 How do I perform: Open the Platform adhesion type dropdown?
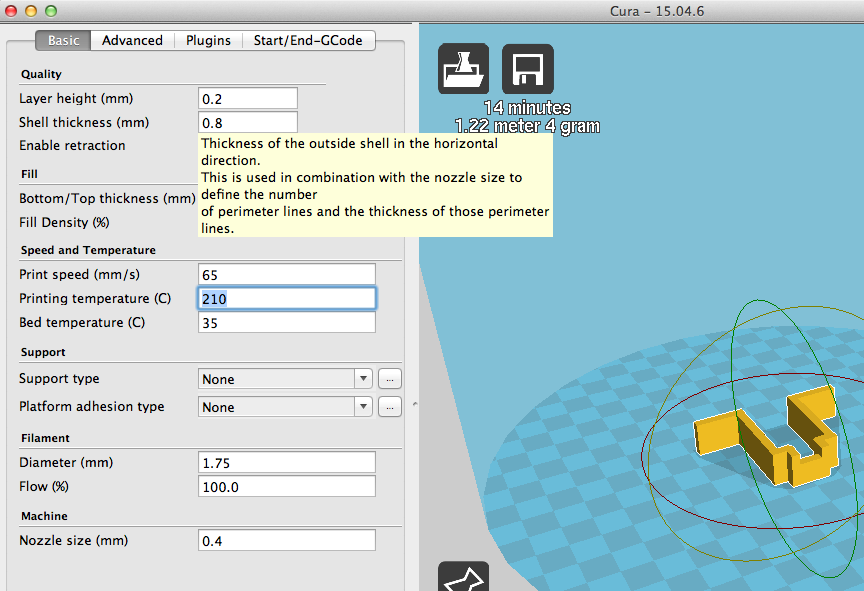pos(285,407)
